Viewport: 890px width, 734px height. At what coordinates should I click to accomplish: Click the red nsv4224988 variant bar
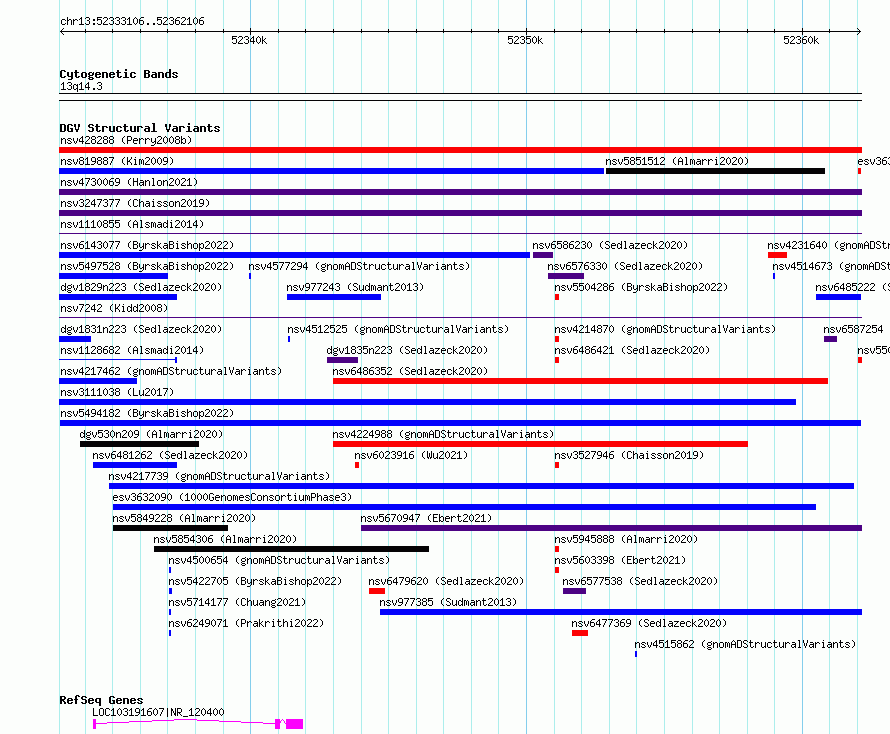click(x=540, y=444)
